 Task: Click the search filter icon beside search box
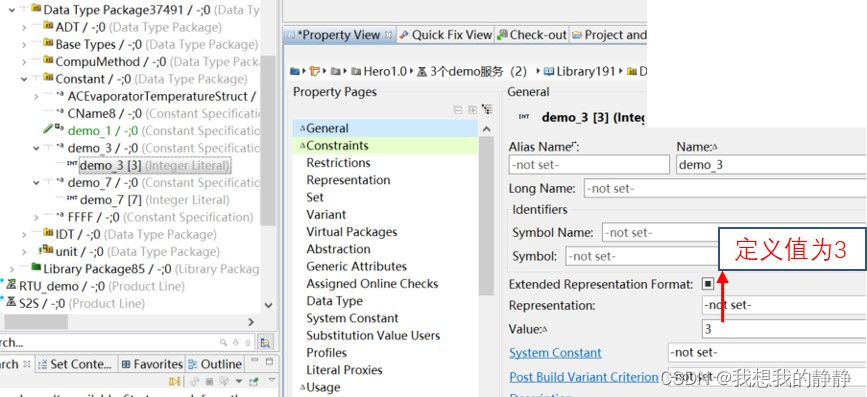265,343
